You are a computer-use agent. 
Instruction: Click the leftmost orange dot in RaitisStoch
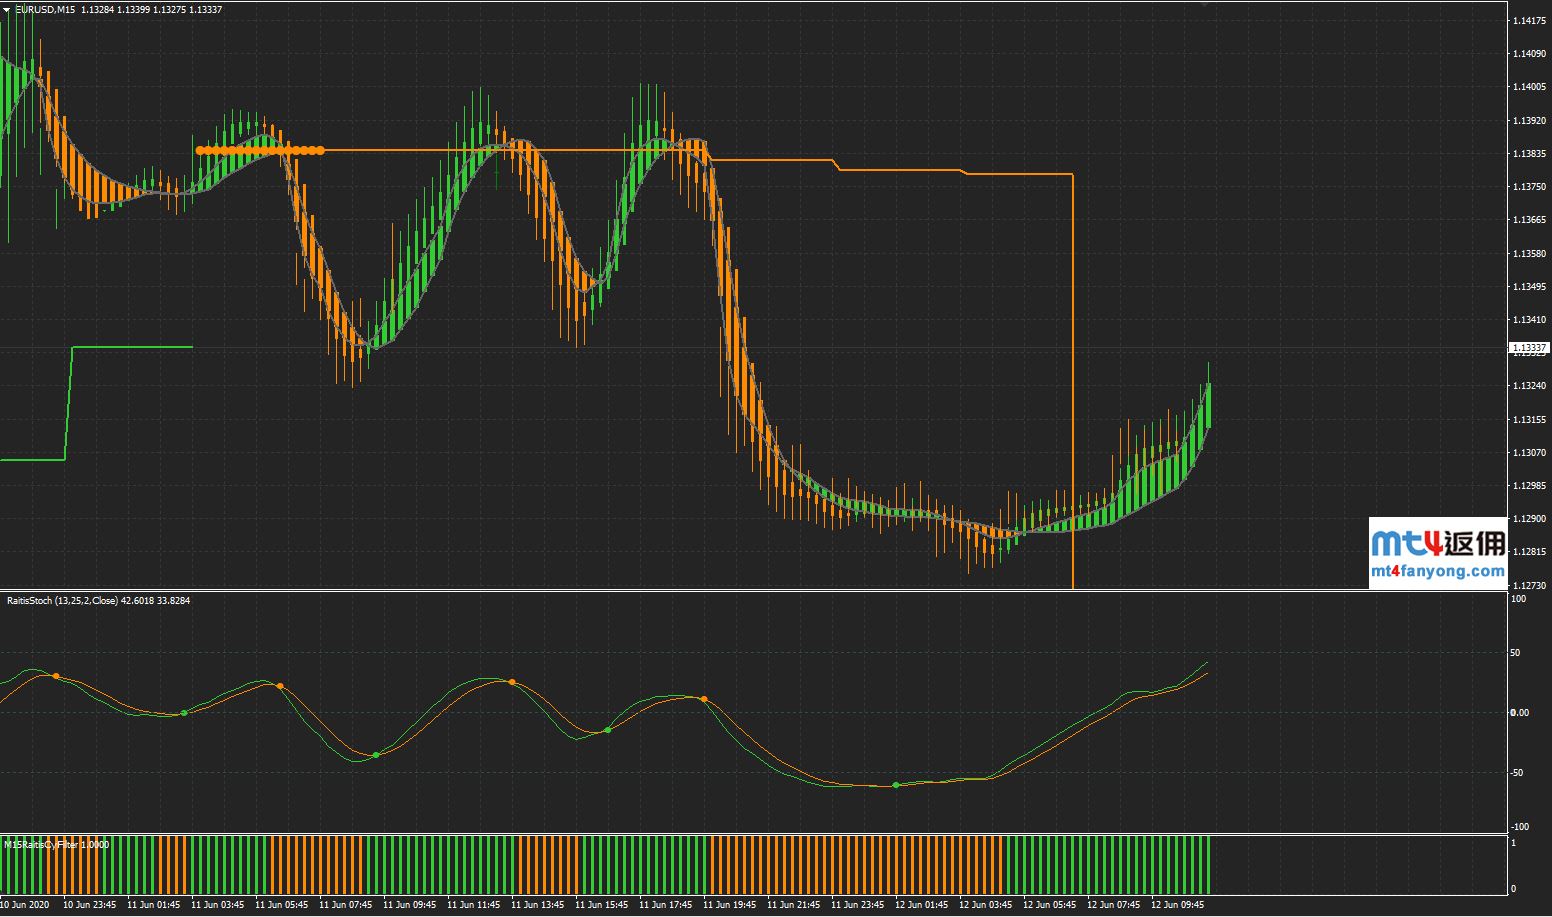coord(56,677)
